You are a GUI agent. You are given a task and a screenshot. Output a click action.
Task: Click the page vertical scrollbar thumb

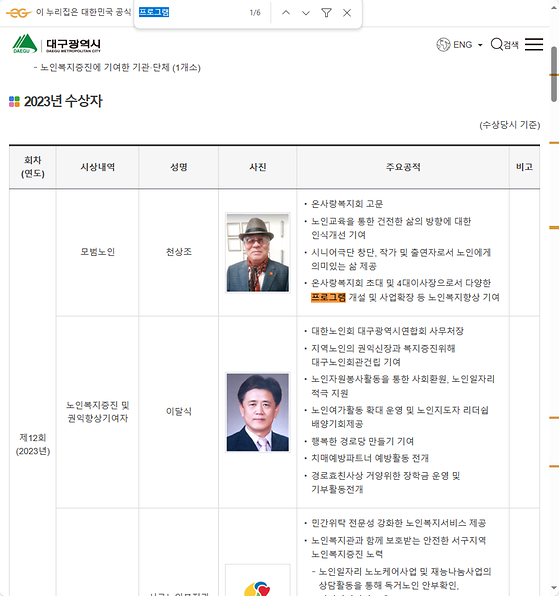(554, 74)
